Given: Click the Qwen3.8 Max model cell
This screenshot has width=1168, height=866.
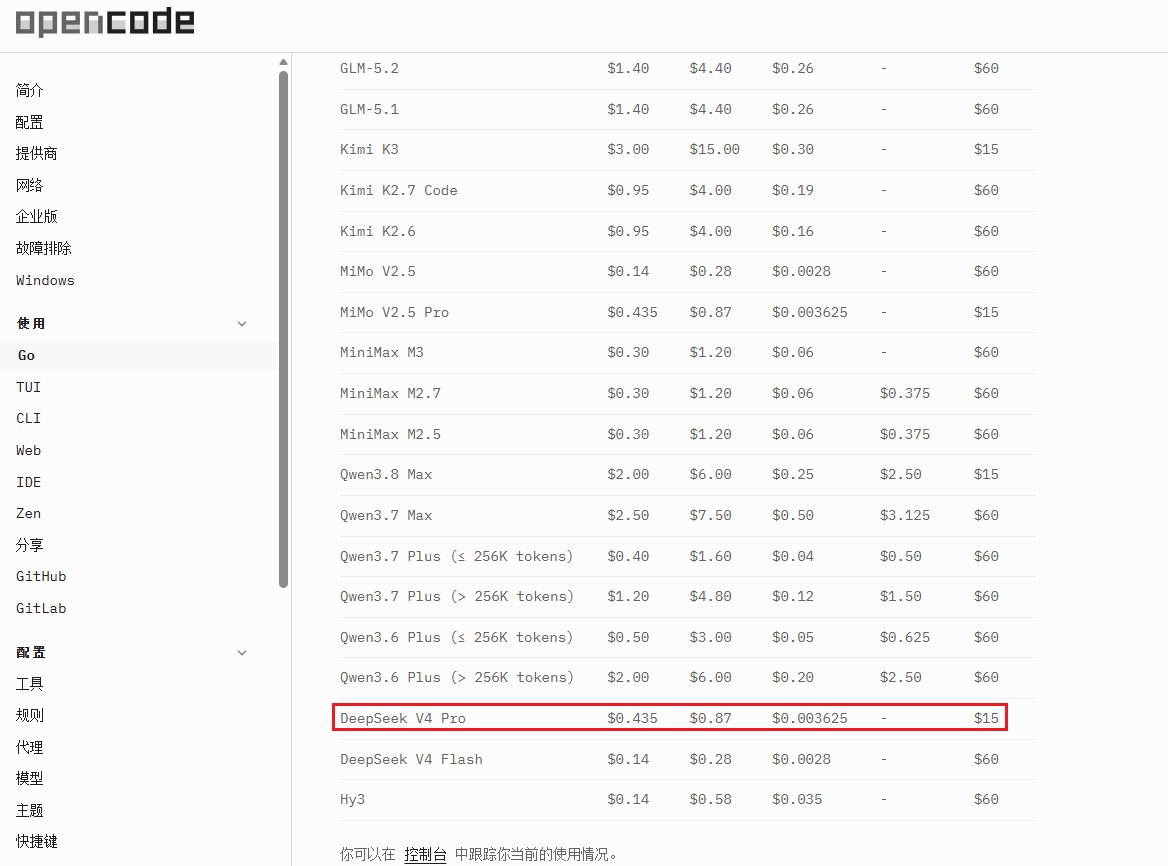Looking at the screenshot, I should click(x=386, y=475).
